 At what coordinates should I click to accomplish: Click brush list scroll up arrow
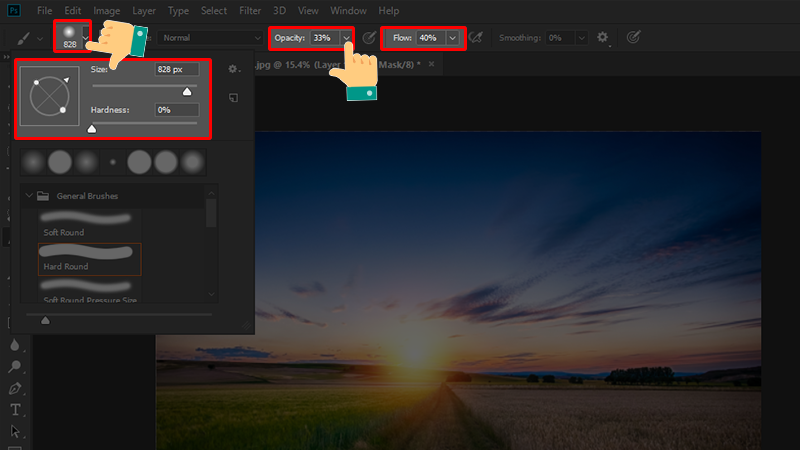(211, 193)
